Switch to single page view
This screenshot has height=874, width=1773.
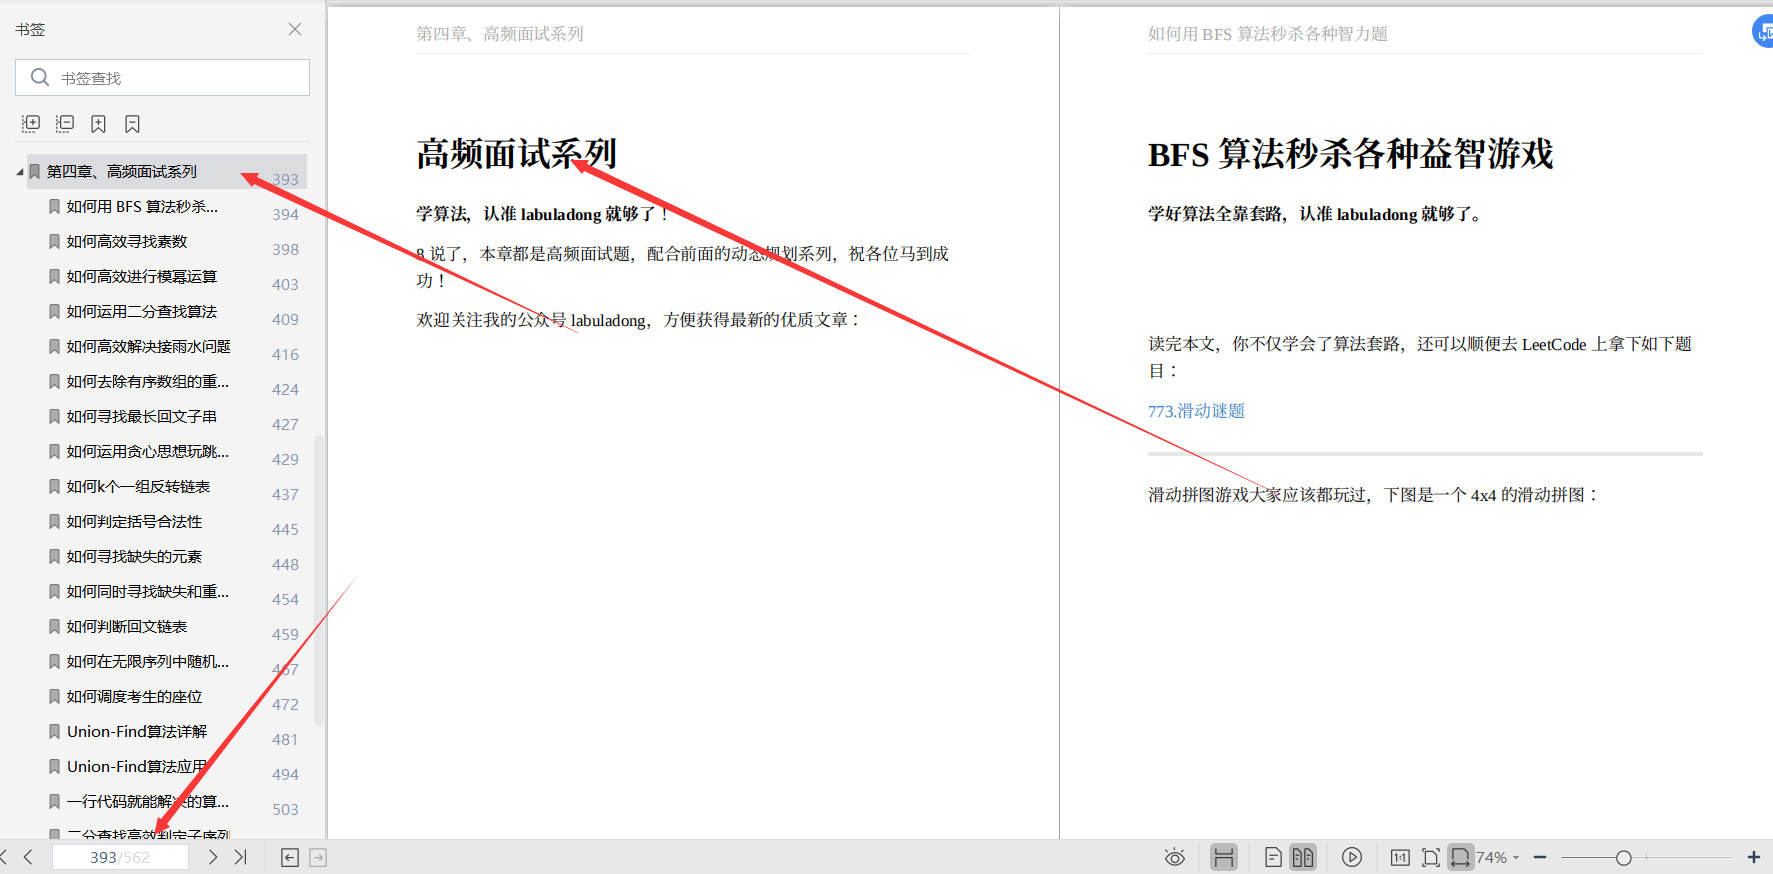coord(1273,857)
